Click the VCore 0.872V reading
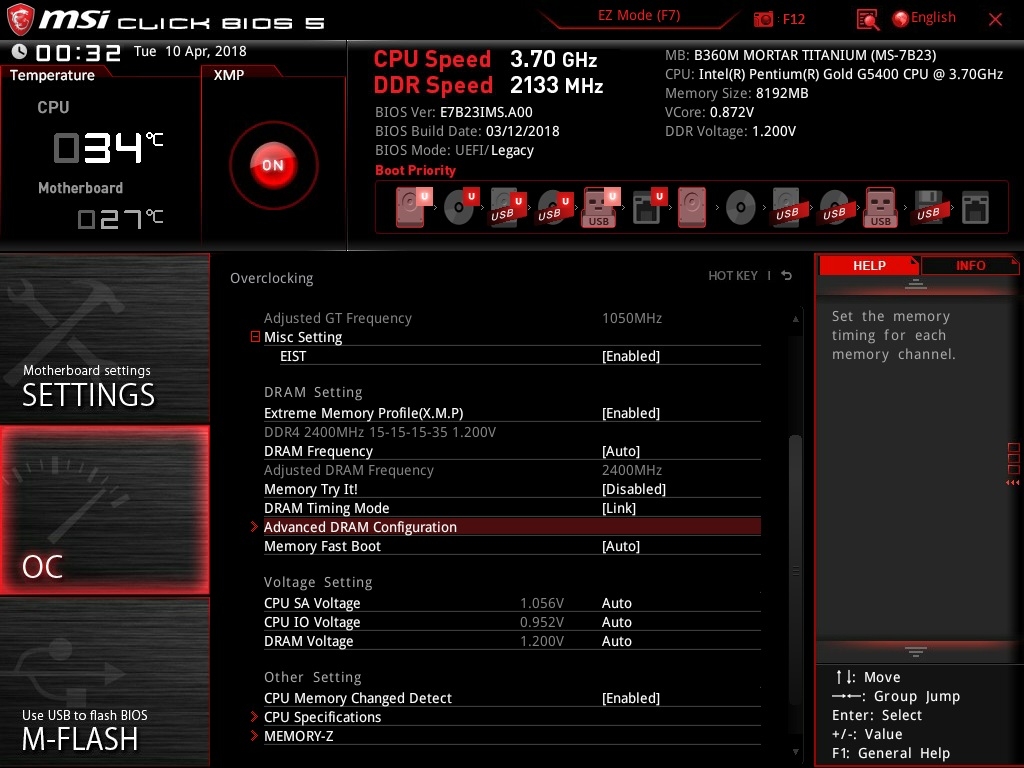The width and height of the screenshot is (1024, 768). coord(709,112)
